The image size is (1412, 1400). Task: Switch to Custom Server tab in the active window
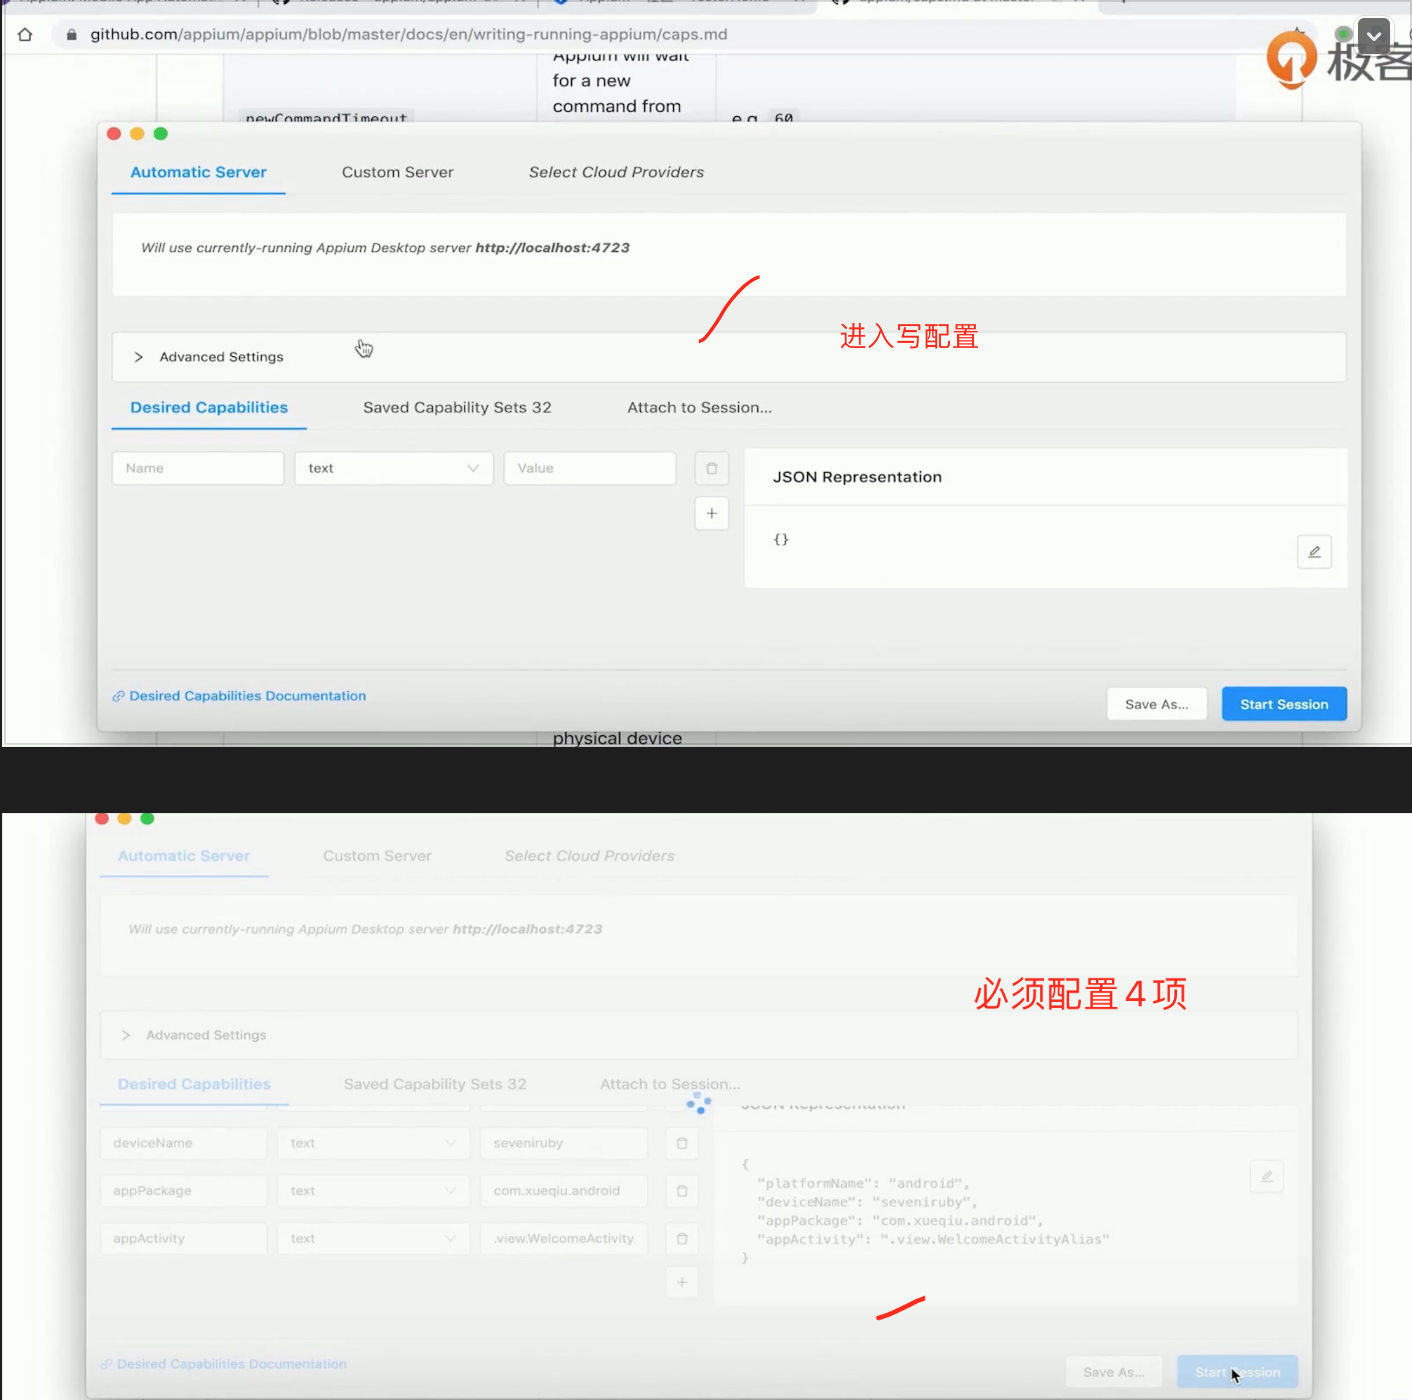pos(397,172)
